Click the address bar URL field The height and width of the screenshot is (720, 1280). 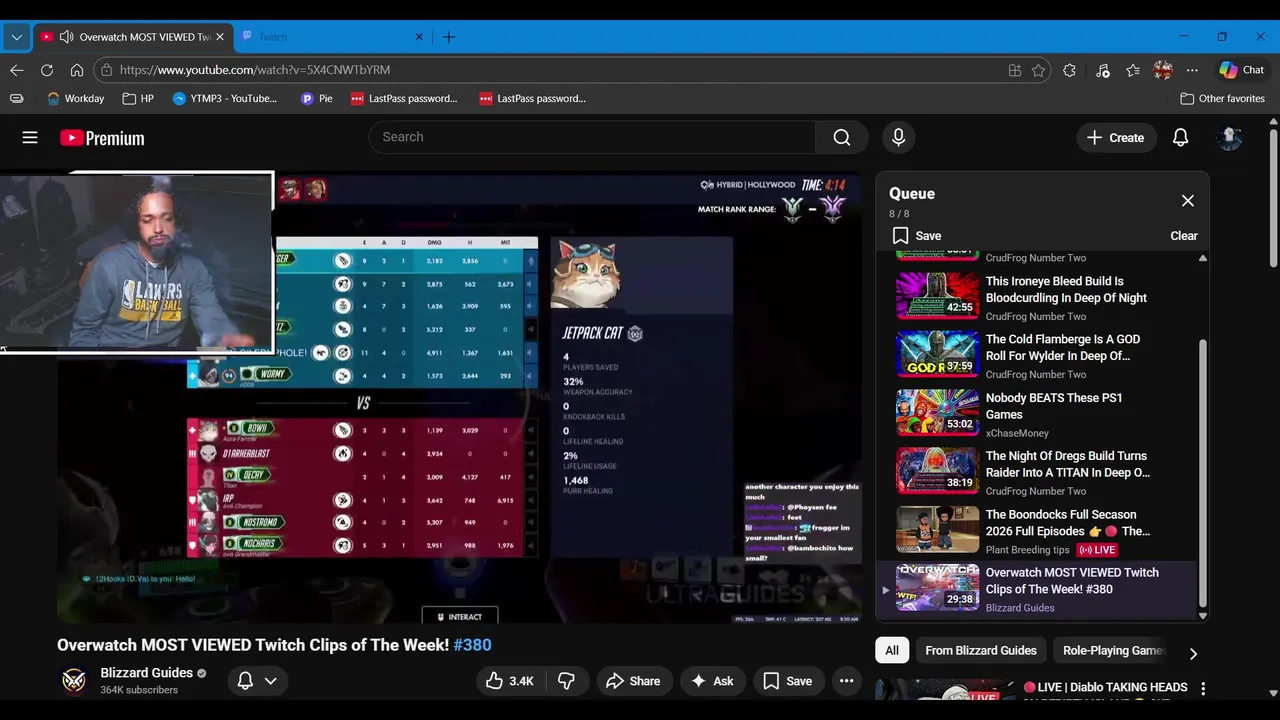tap(560, 70)
